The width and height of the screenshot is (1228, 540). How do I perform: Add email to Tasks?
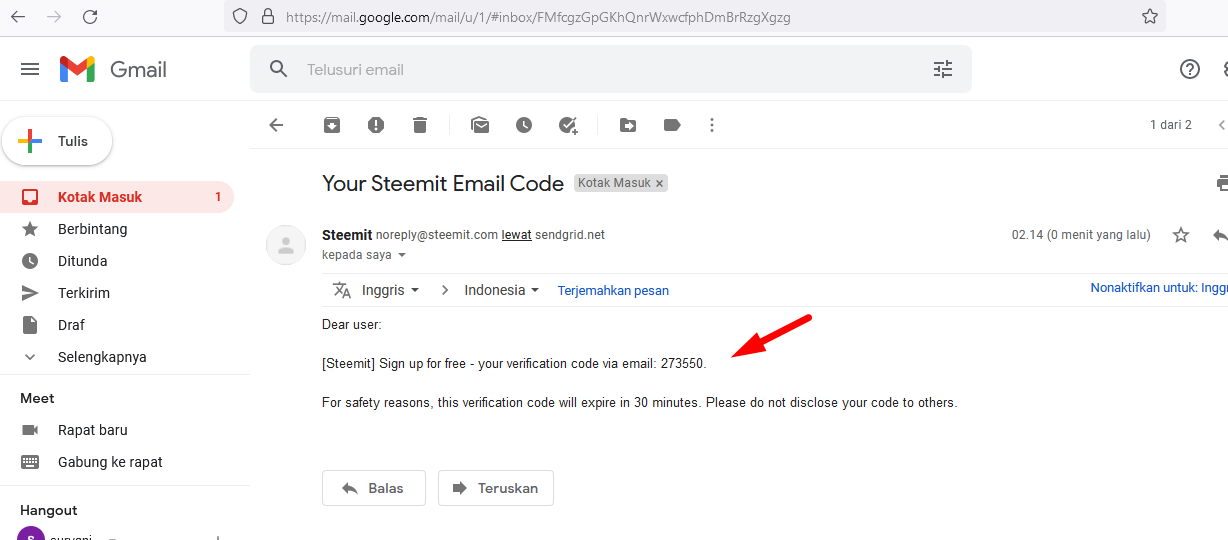pyautogui.click(x=568, y=125)
